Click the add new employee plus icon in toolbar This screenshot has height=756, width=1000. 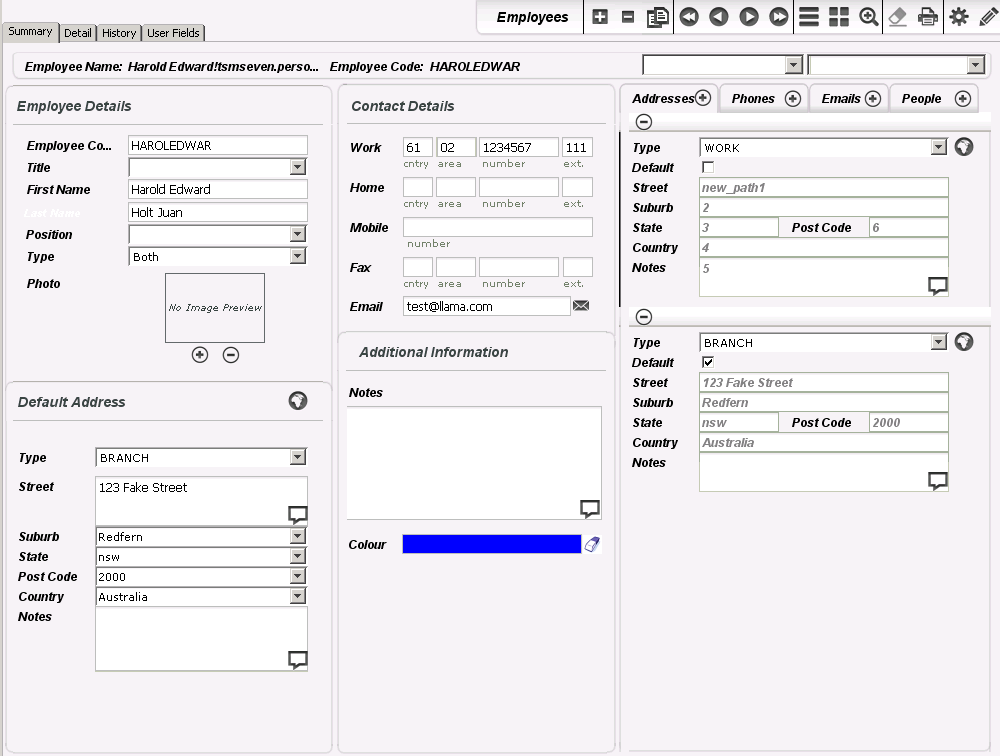point(600,17)
